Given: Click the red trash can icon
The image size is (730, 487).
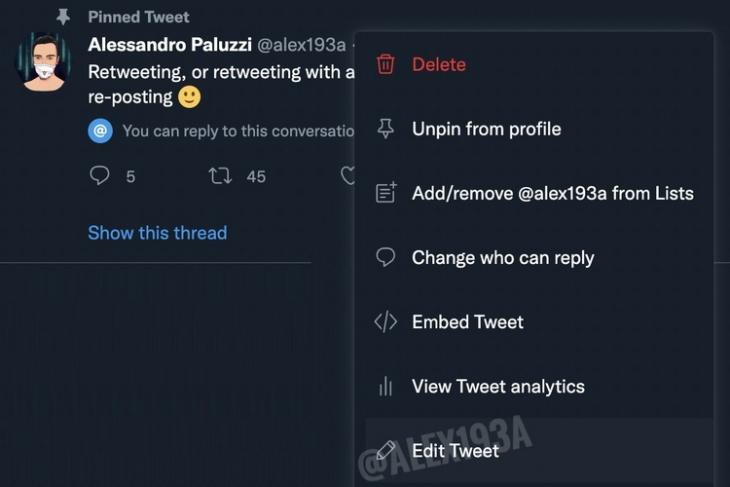Looking at the screenshot, I should coord(385,64).
